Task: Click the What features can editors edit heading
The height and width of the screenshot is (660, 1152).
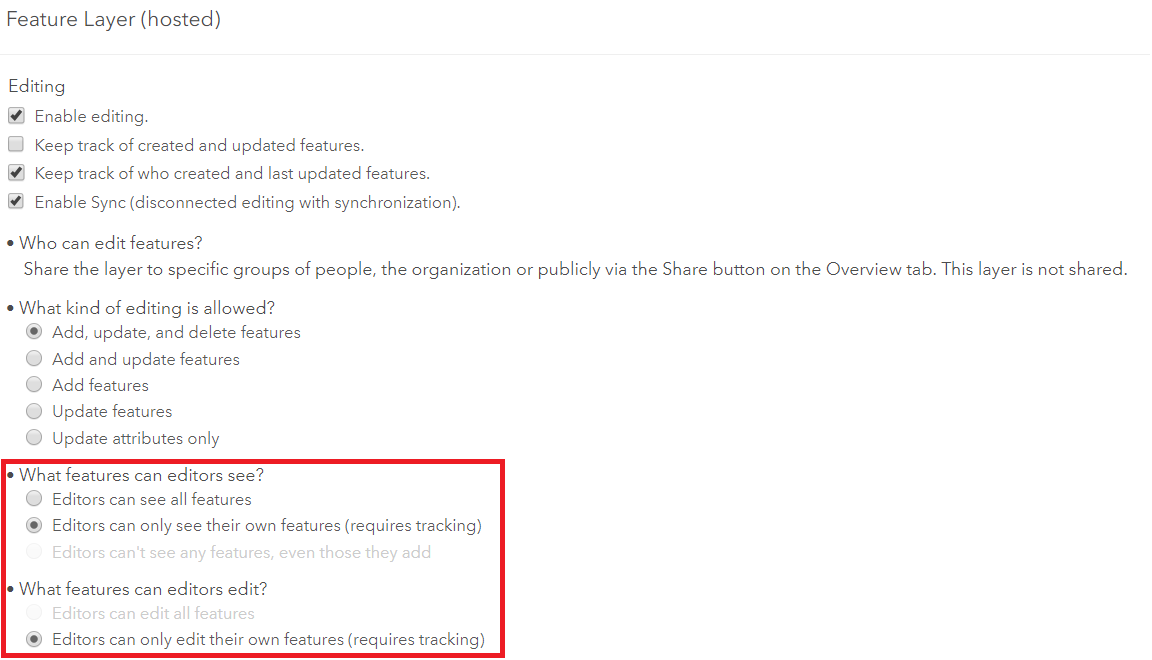Action: tap(143, 589)
